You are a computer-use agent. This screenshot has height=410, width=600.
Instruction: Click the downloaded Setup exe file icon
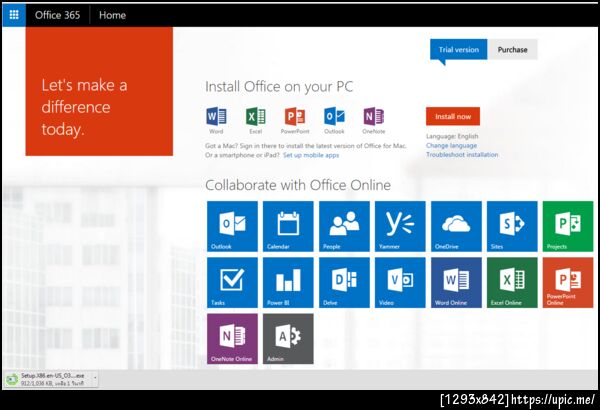12,379
